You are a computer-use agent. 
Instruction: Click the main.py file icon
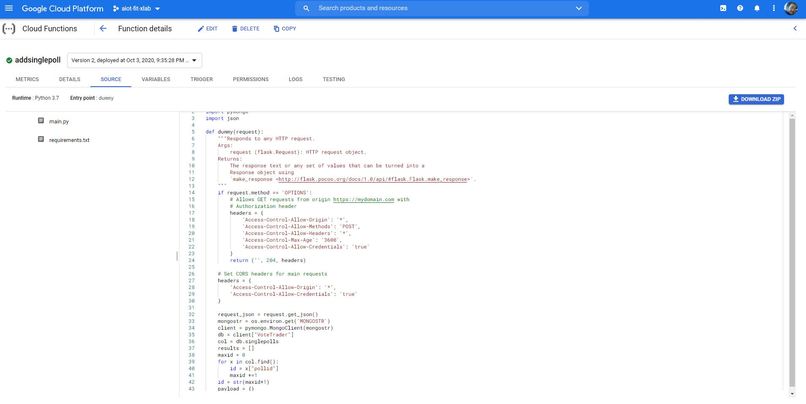[x=41, y=121]
